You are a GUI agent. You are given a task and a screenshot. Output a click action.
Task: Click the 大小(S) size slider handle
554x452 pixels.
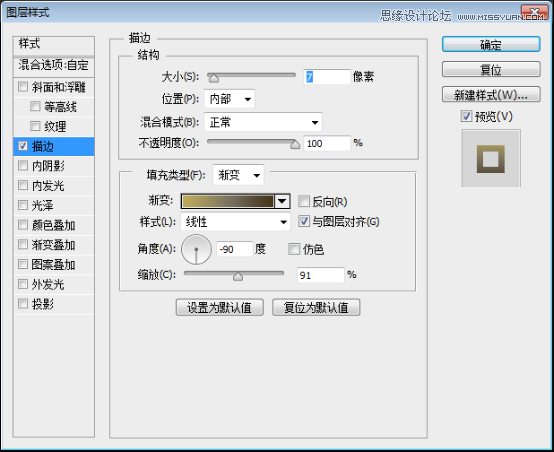213,77
